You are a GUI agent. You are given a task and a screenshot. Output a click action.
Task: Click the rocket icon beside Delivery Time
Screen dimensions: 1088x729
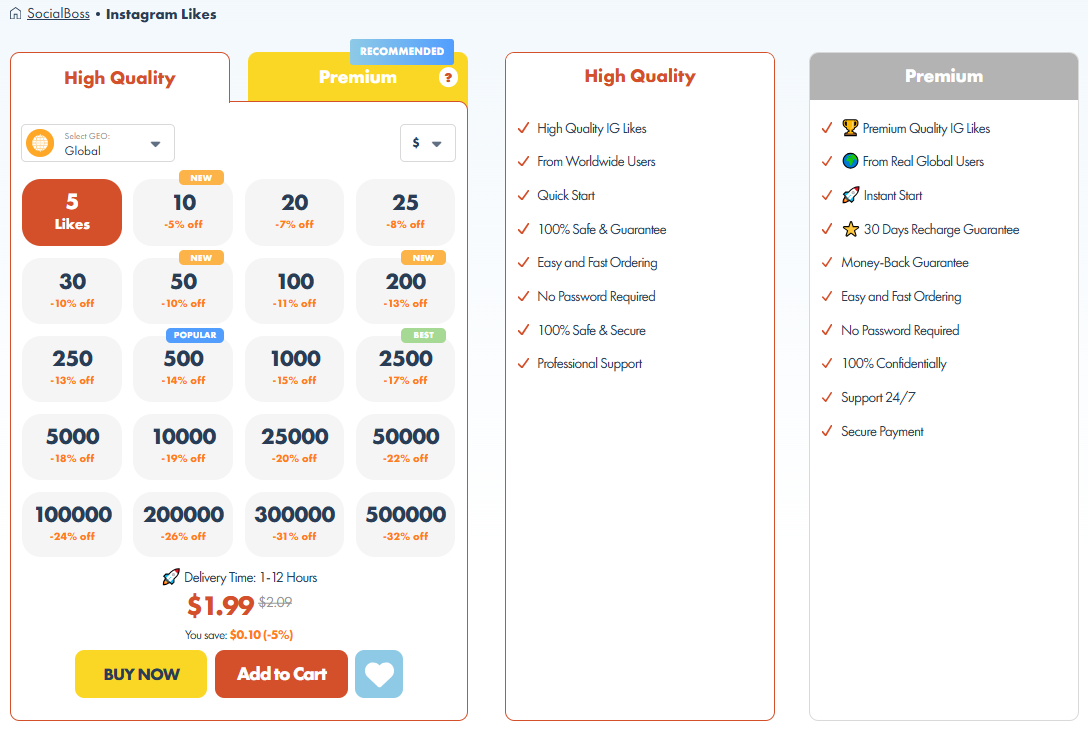[171, 577]
